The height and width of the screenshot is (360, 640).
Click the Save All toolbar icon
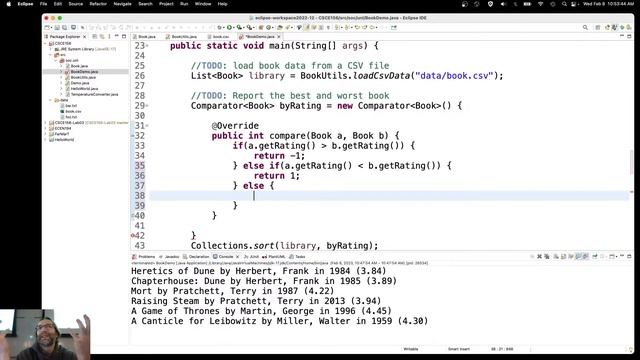[64, 27]
